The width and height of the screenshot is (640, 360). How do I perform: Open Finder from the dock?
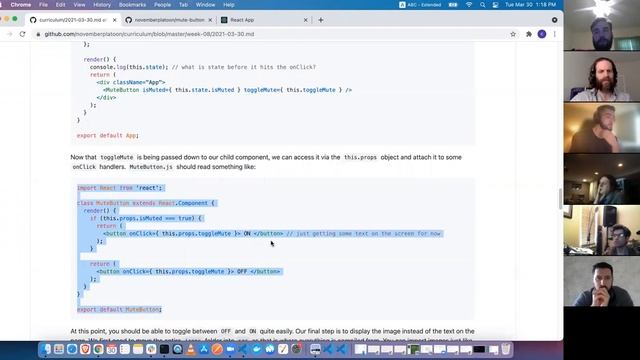(x=46, y=349)
